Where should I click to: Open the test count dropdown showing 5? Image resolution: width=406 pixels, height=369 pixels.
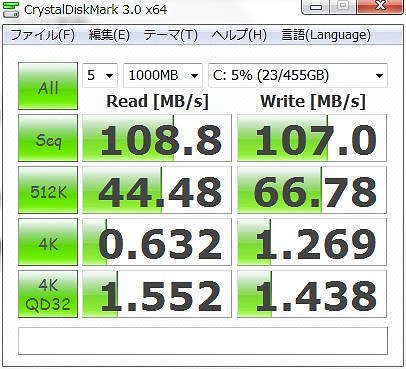tap(100, 76)
